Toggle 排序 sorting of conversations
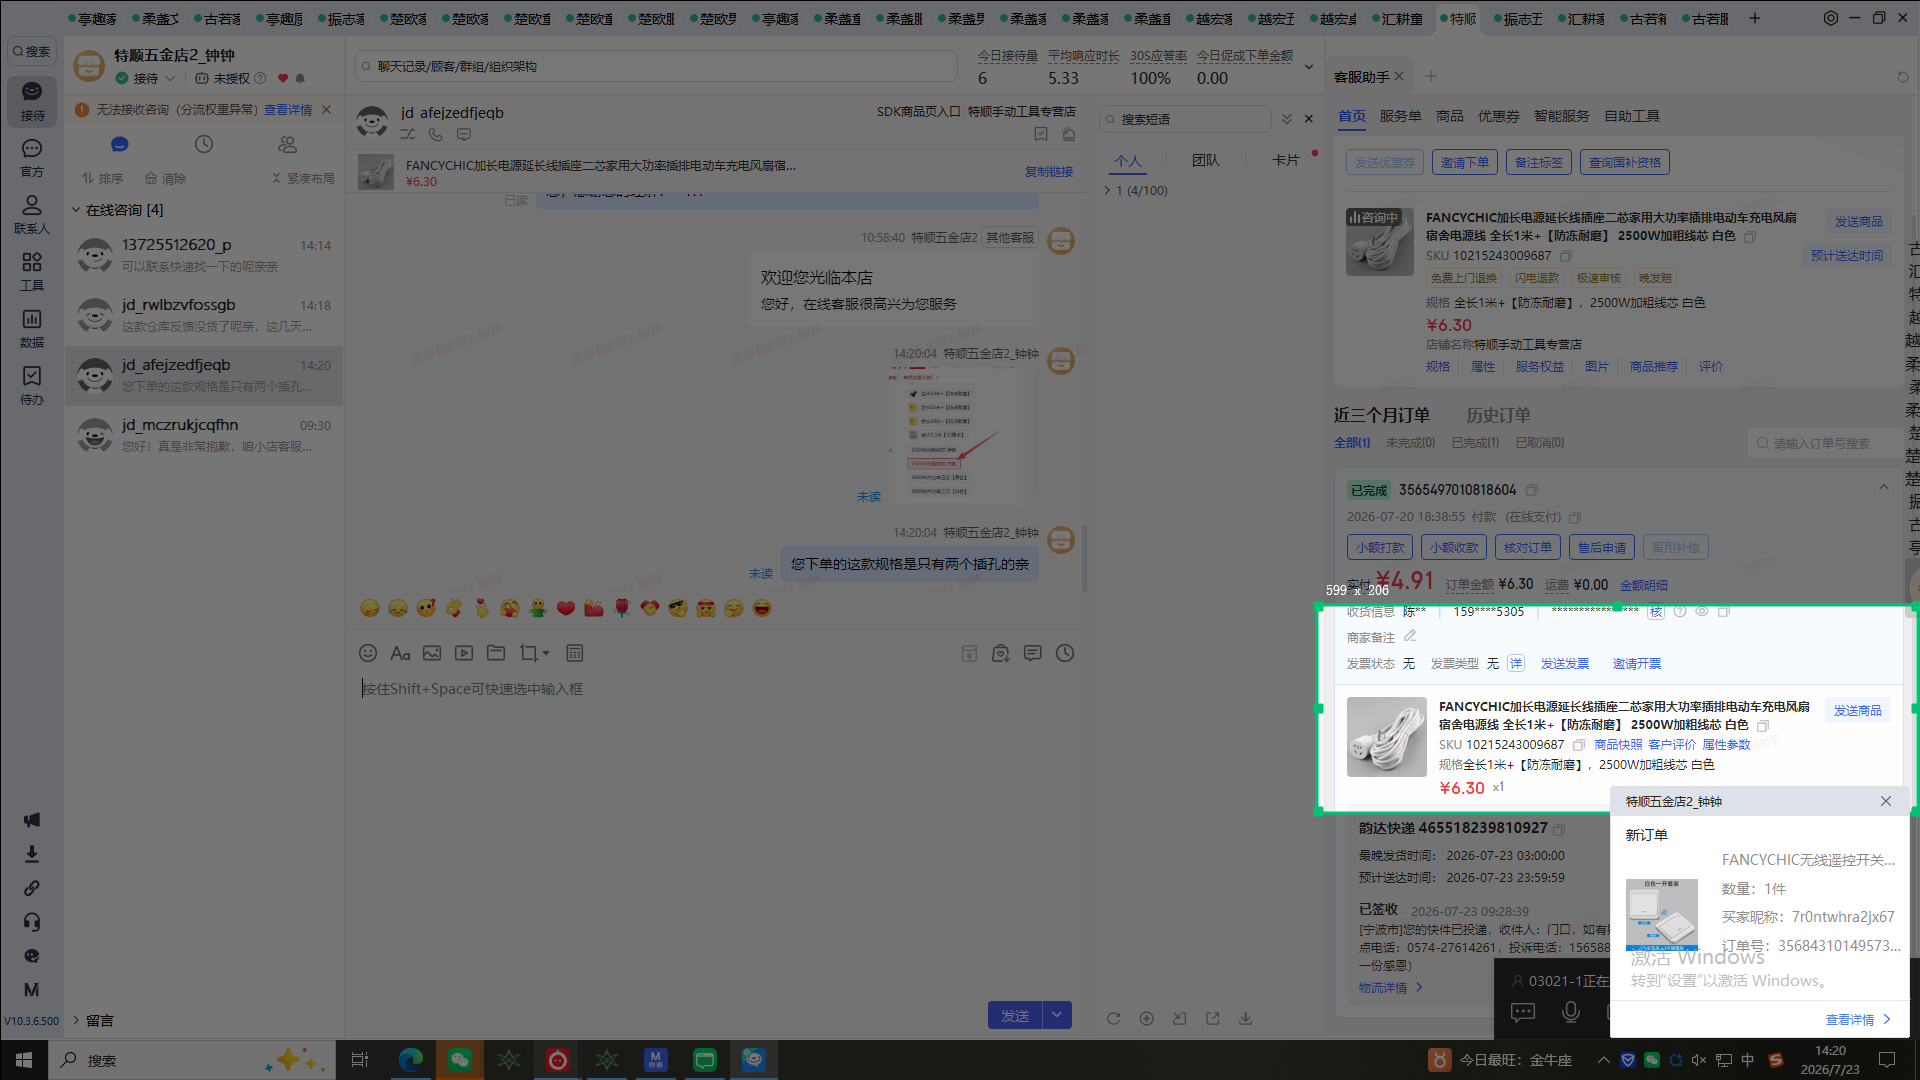 click(x=103, y=178)
